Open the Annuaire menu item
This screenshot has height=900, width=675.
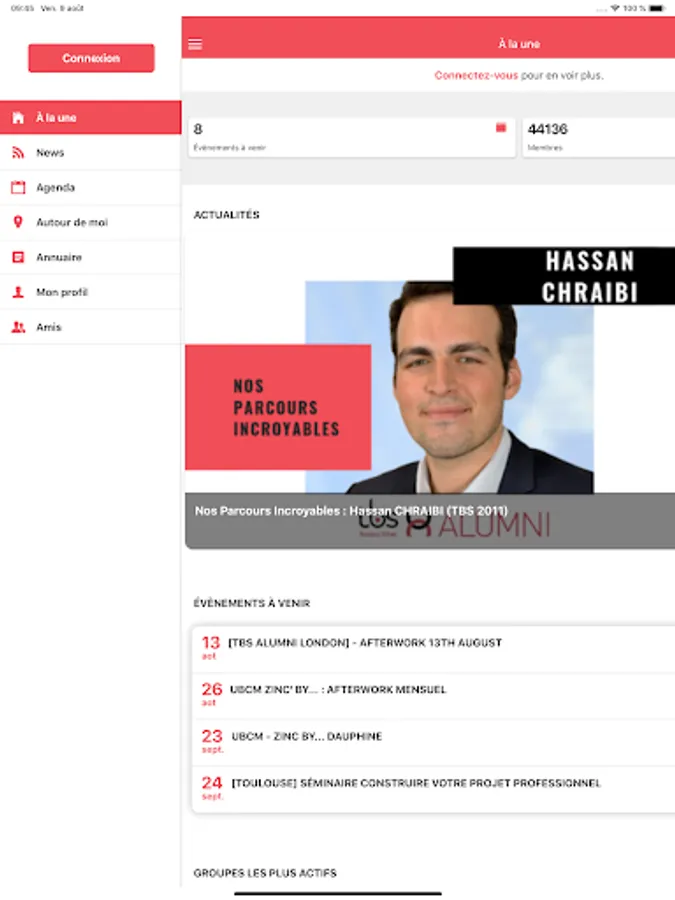click(91, 257)
